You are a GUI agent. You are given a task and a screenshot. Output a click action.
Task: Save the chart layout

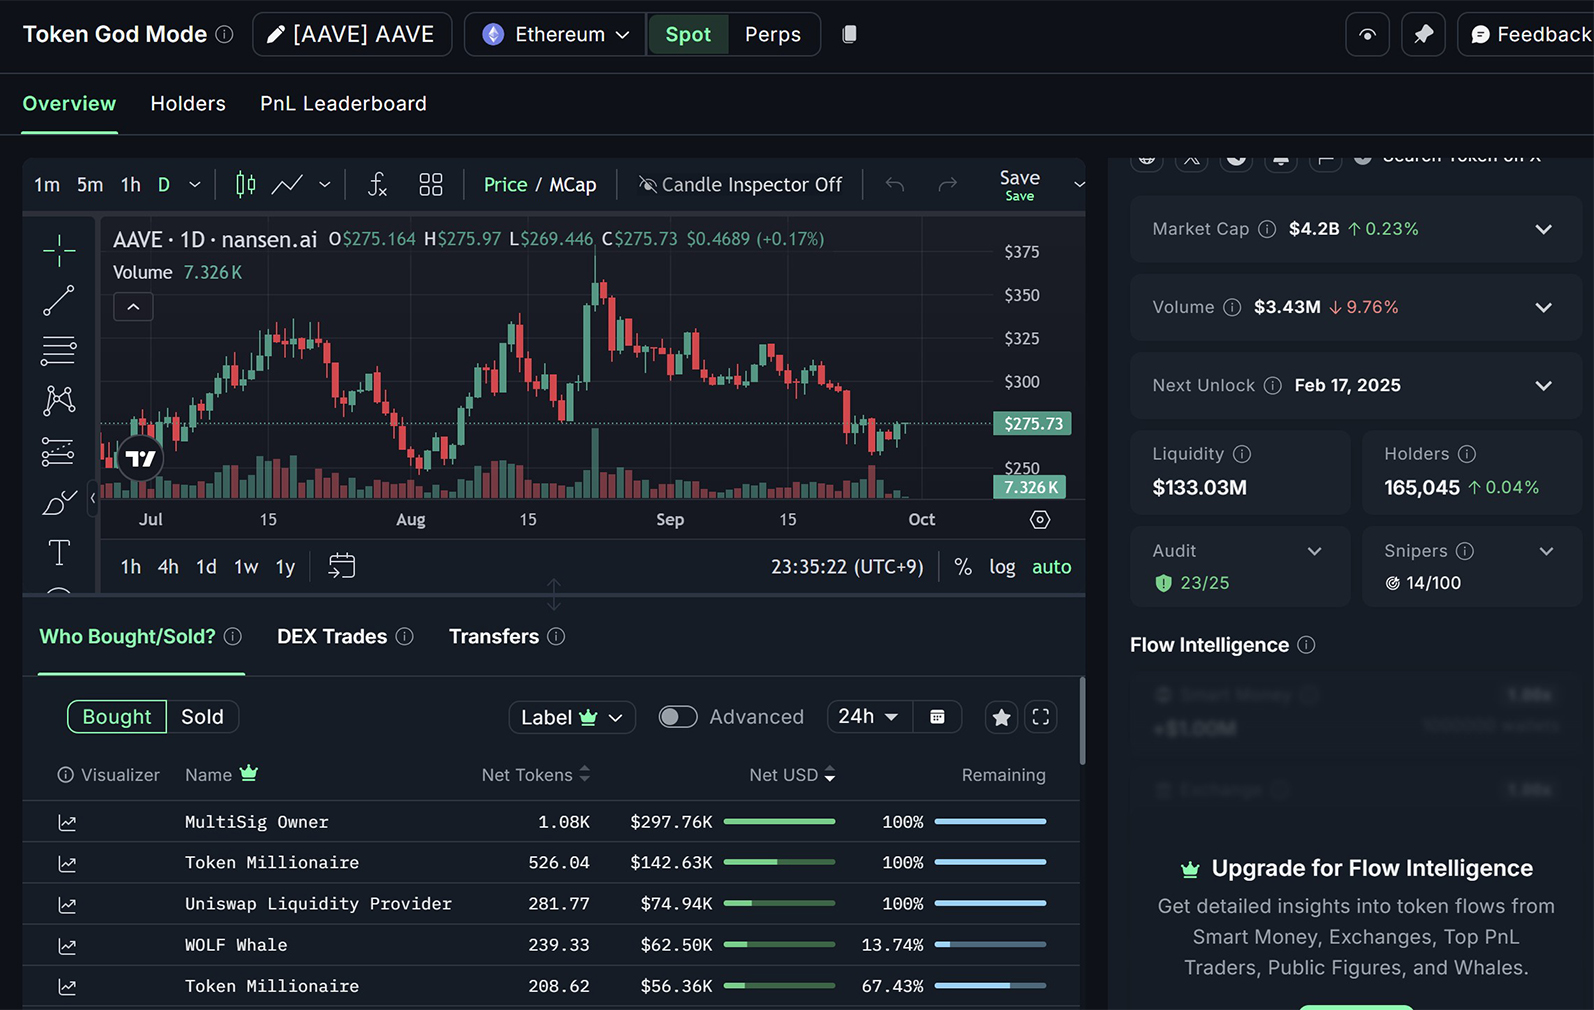1020,185
